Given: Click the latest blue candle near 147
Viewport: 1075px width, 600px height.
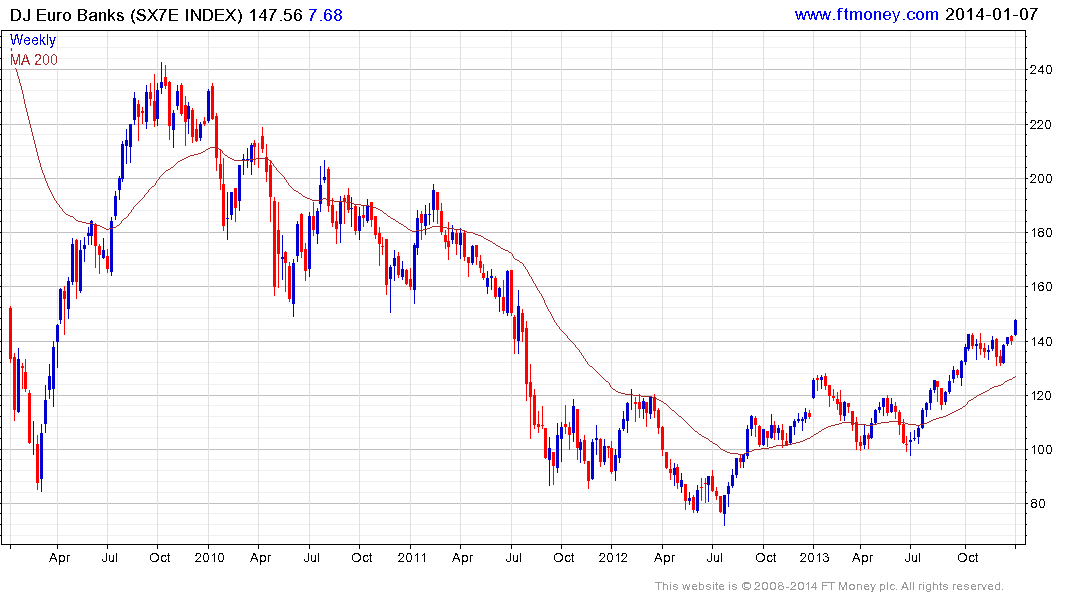Looking at the screenshot, I should tap(1015, 327).
